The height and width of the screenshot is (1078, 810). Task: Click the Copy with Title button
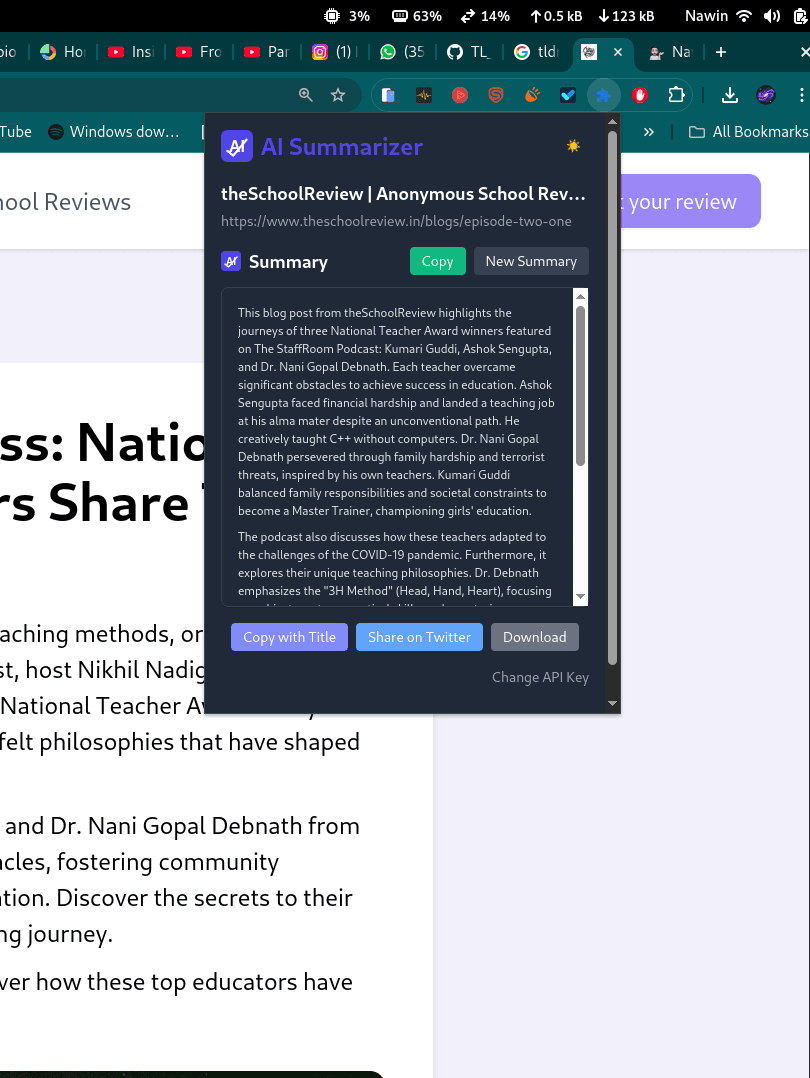pos(289,637)
